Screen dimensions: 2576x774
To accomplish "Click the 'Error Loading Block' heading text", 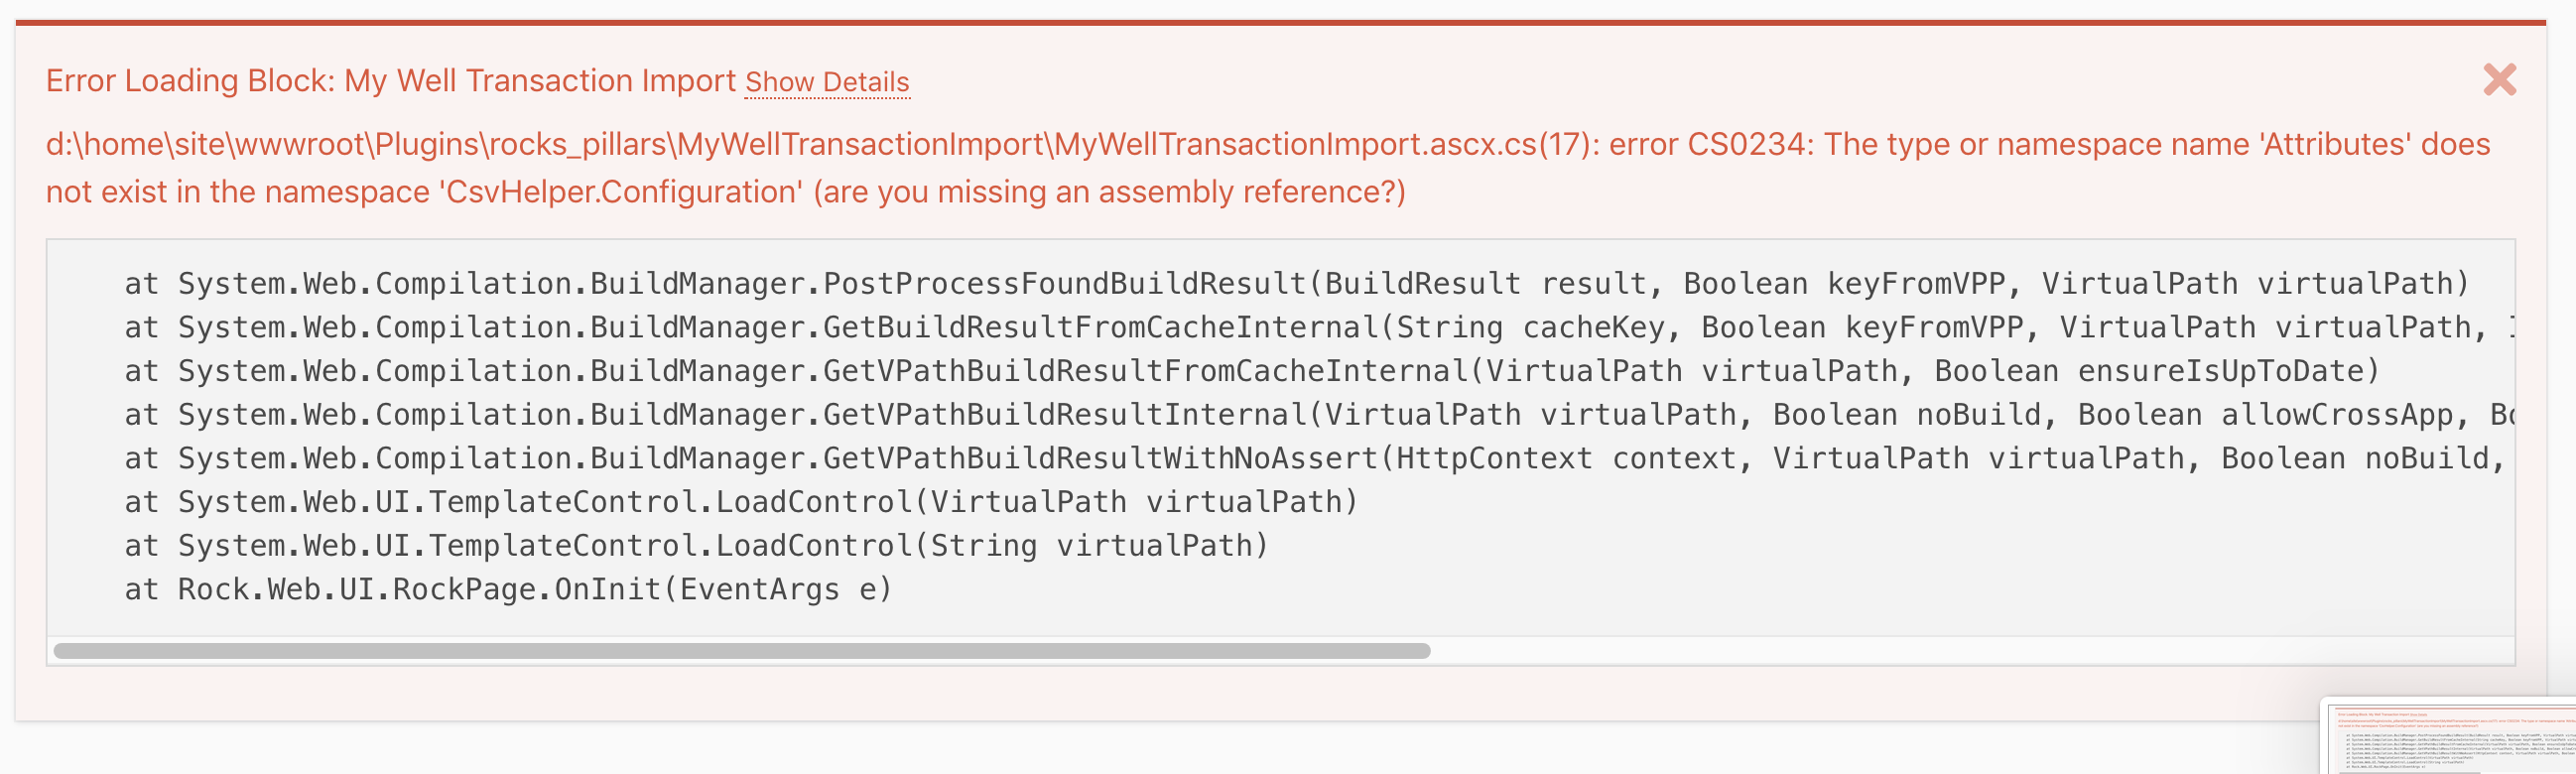I will coord(190,81).
